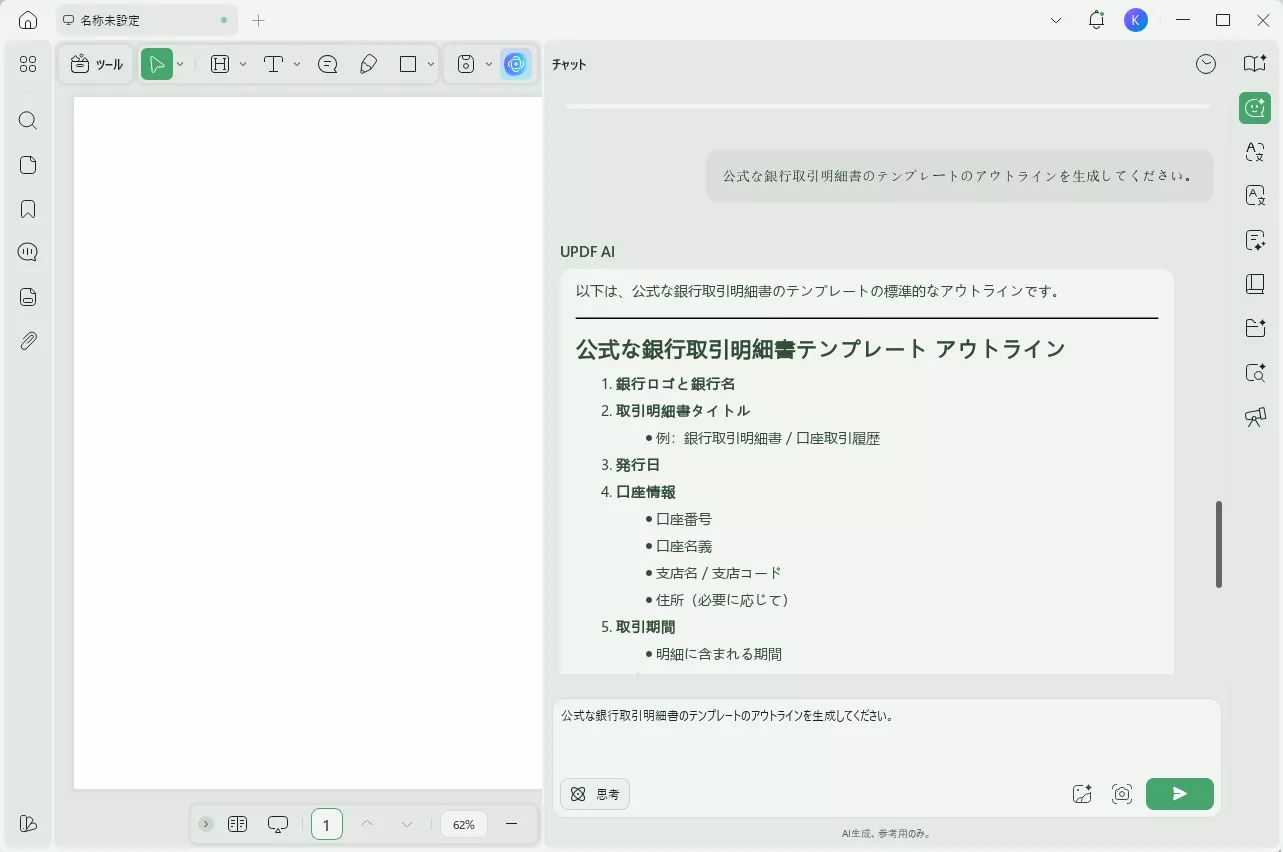The image size is (1283, 852).
Task: Open chat history clock icon
Action: pos(1205,63)
